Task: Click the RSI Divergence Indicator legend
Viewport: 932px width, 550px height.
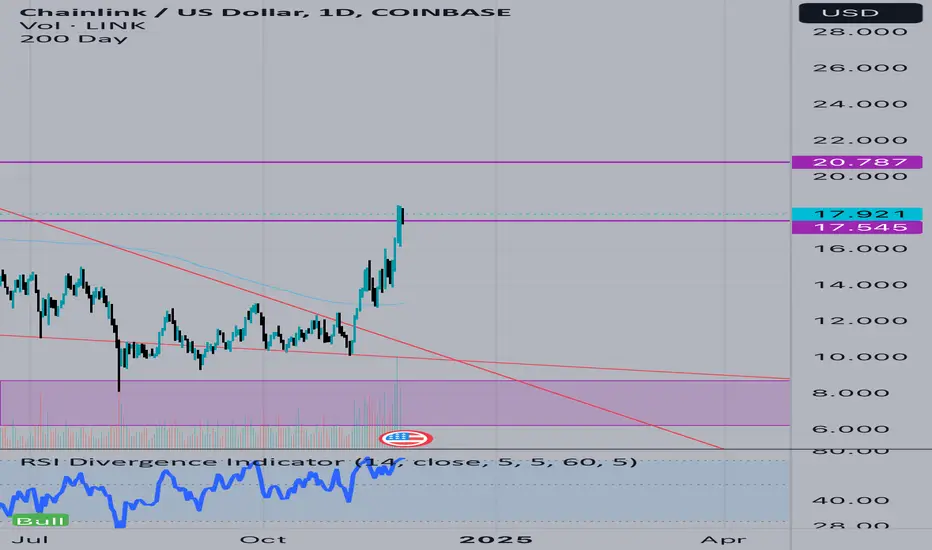Action: tap(329, 461)
